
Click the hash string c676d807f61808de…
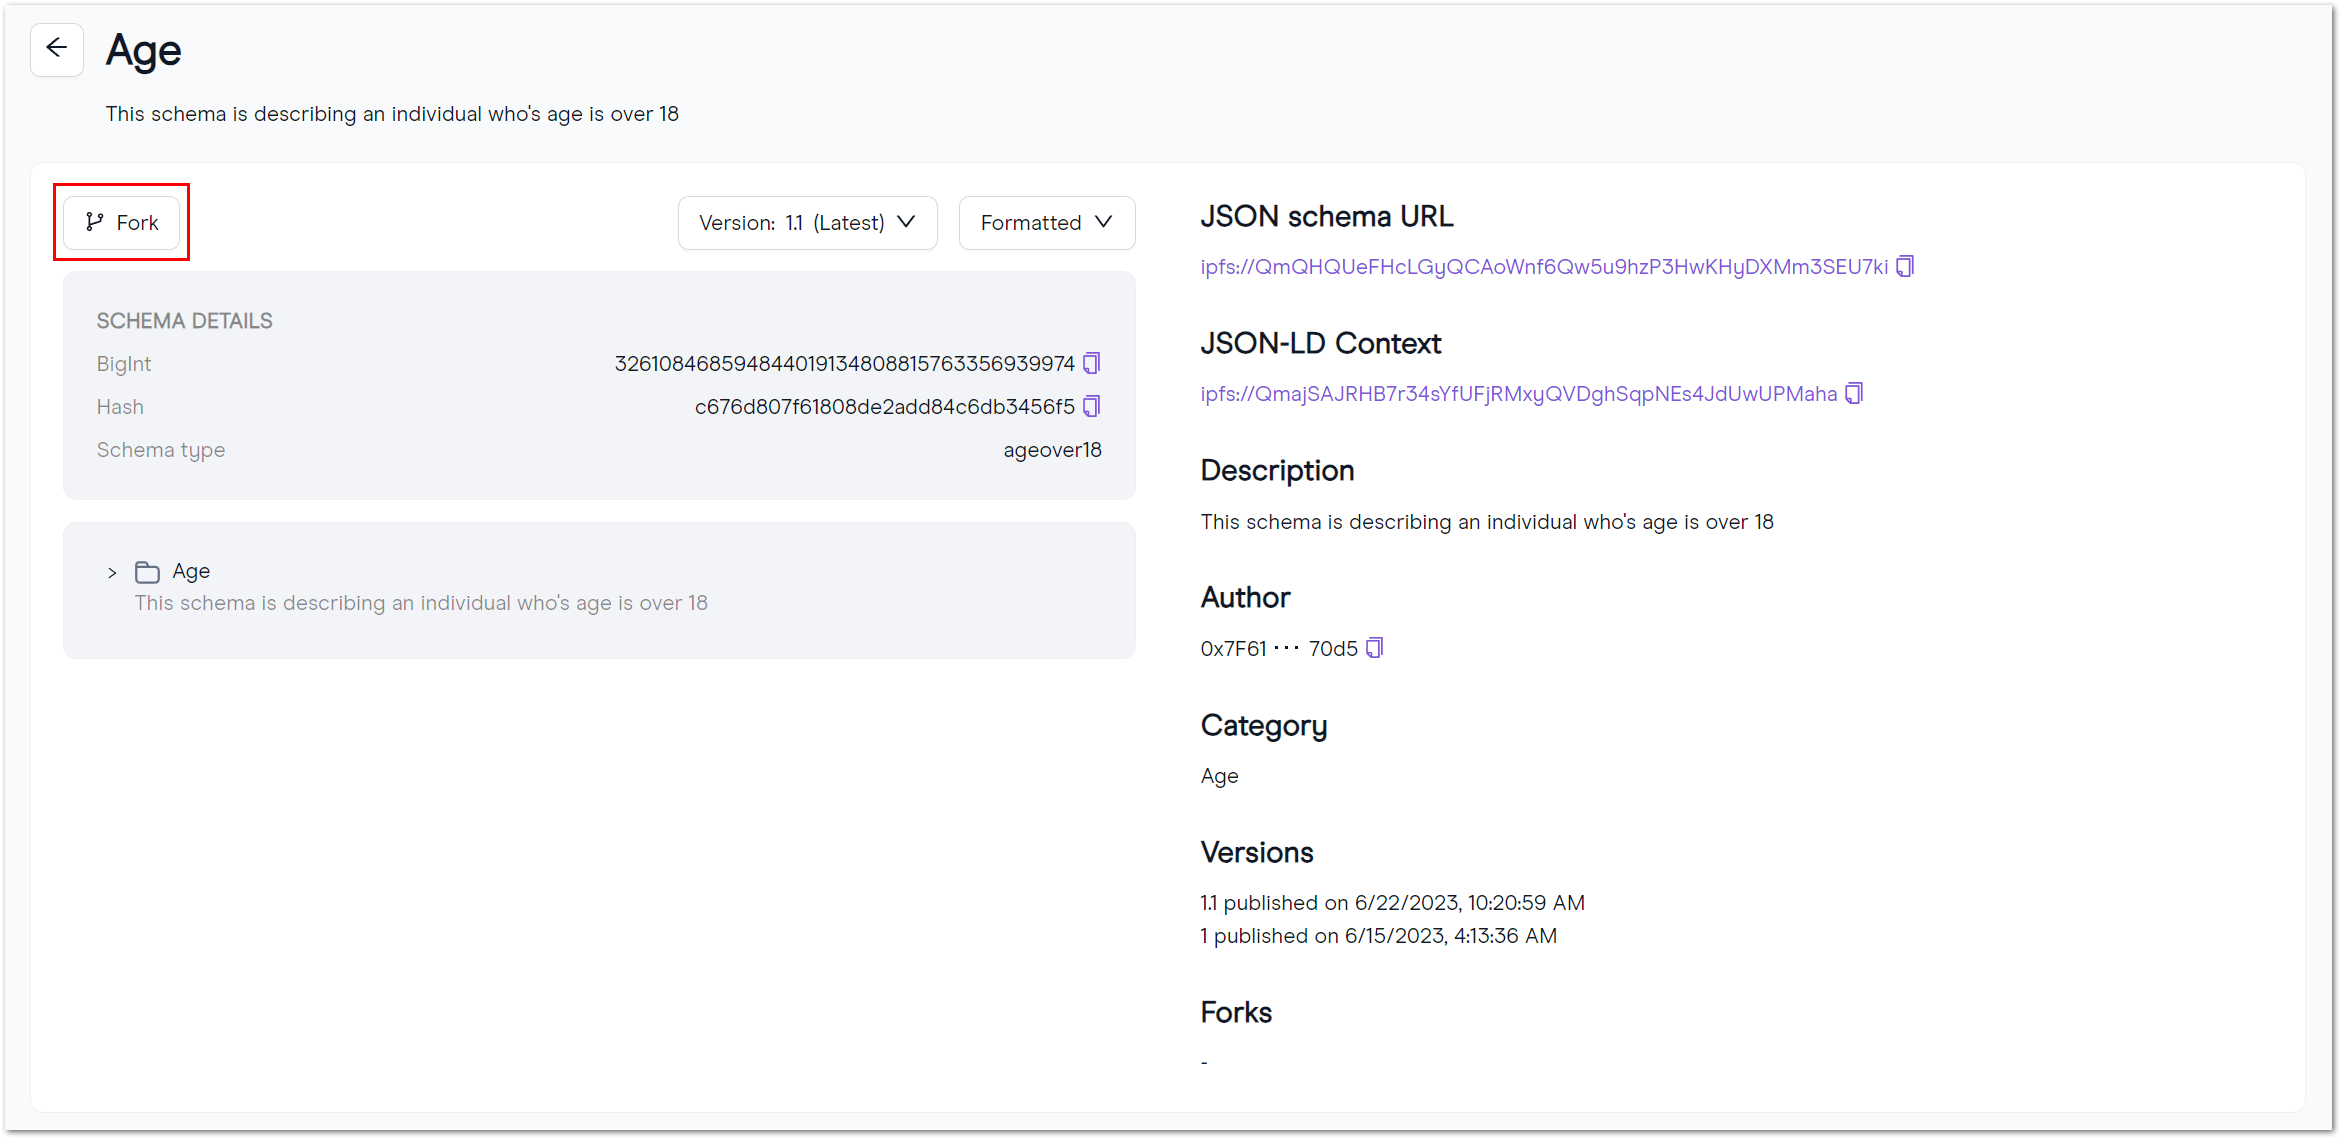884,407
